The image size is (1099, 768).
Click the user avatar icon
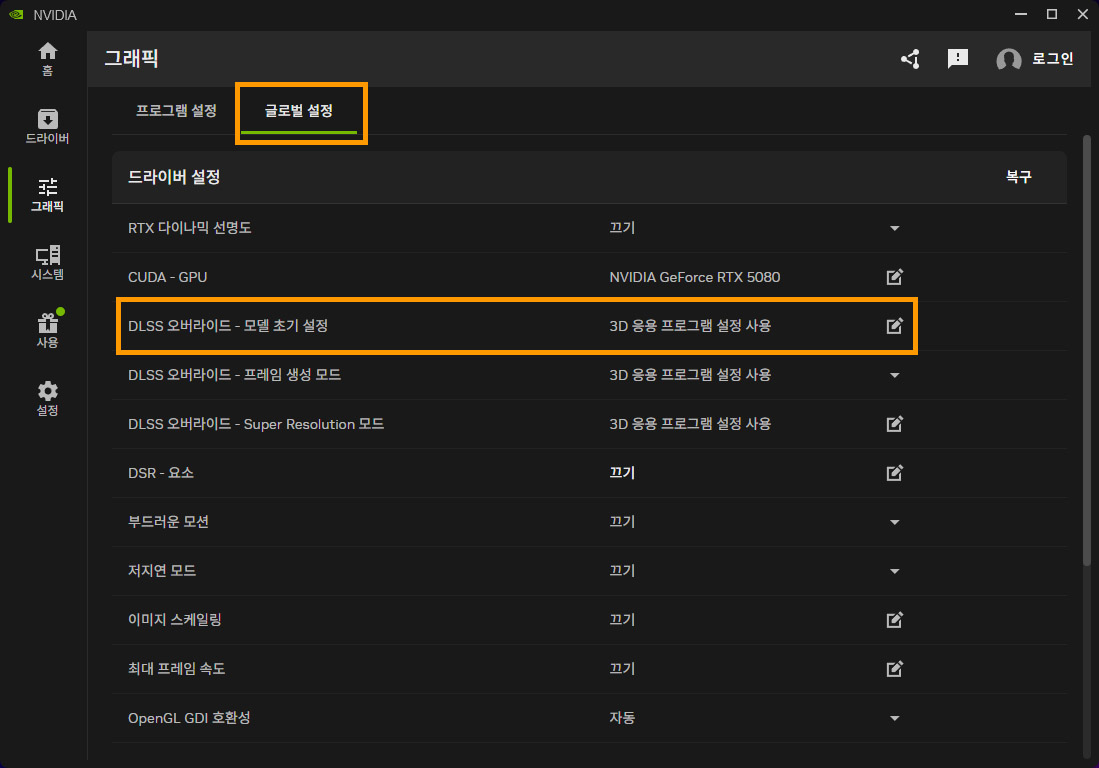click(x=1009, y=60)
